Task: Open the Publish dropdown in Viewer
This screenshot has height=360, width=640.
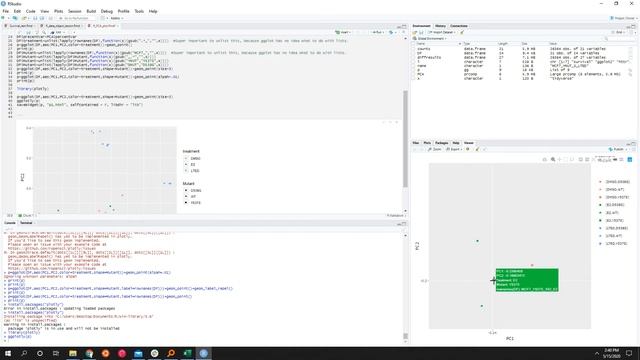Action: pyautogui.click(x=618, y=149)
